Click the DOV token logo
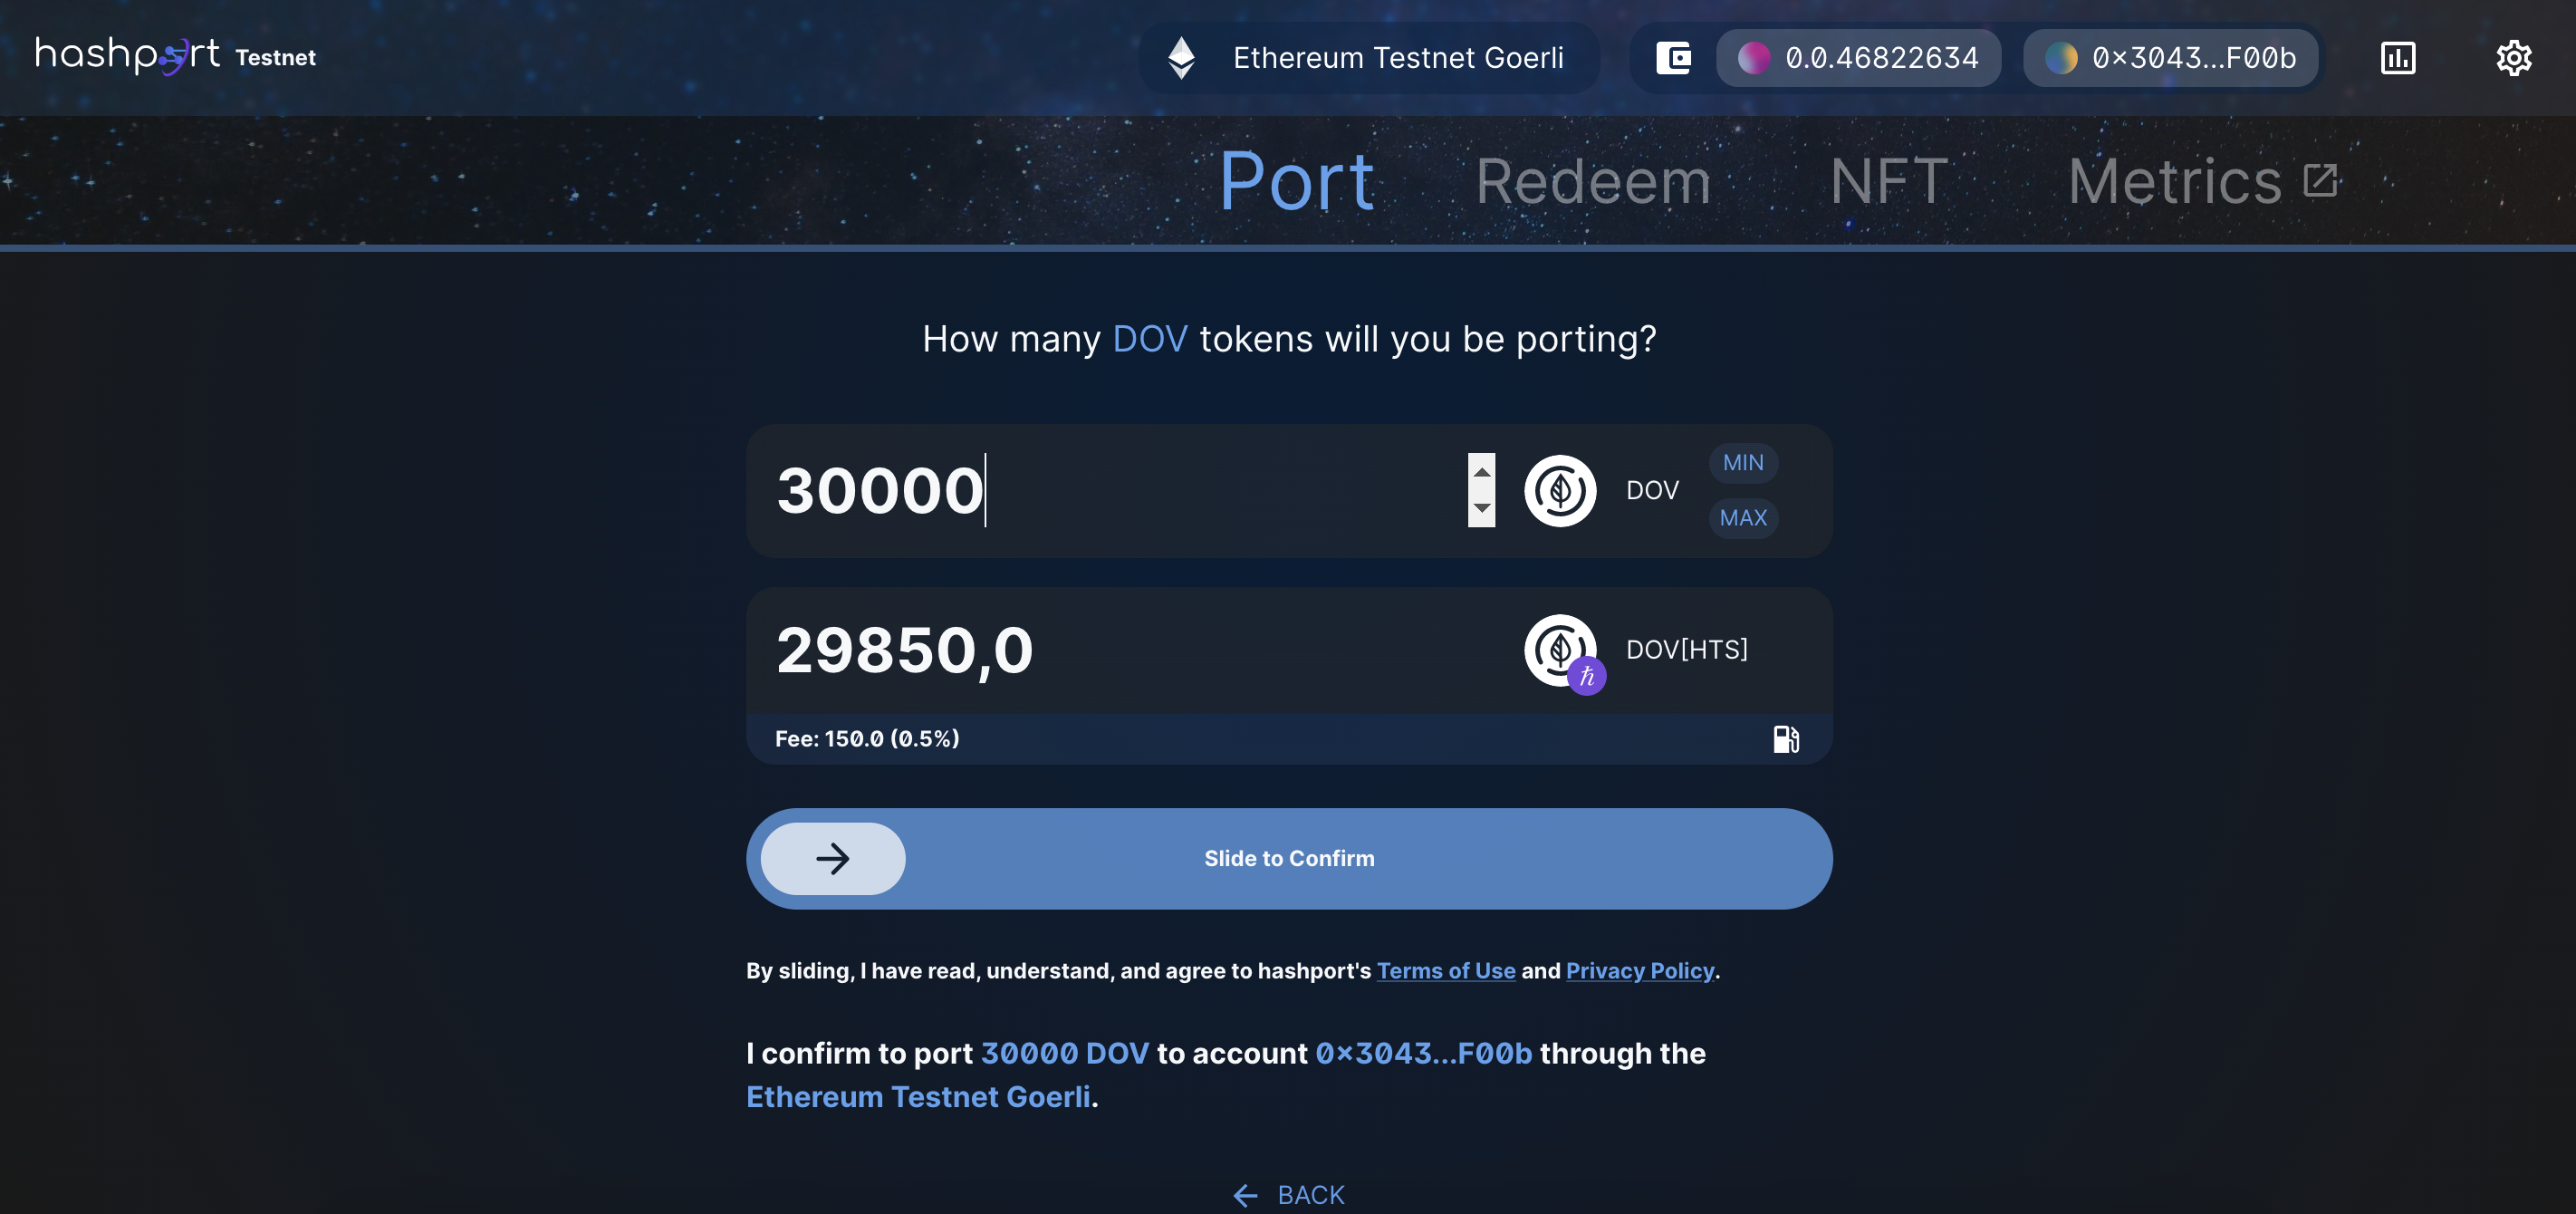The width and height of the screenshot is (2576, 1214). pos(1560,491)
